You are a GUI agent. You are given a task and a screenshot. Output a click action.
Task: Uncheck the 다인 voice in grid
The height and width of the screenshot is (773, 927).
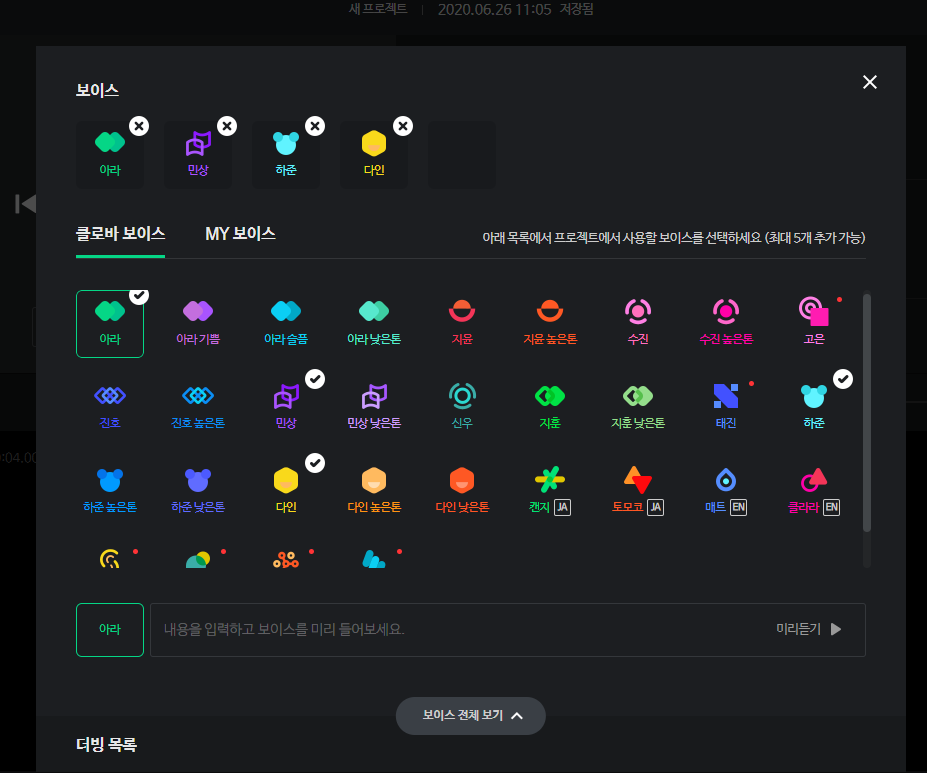click(x=286, y=491)
